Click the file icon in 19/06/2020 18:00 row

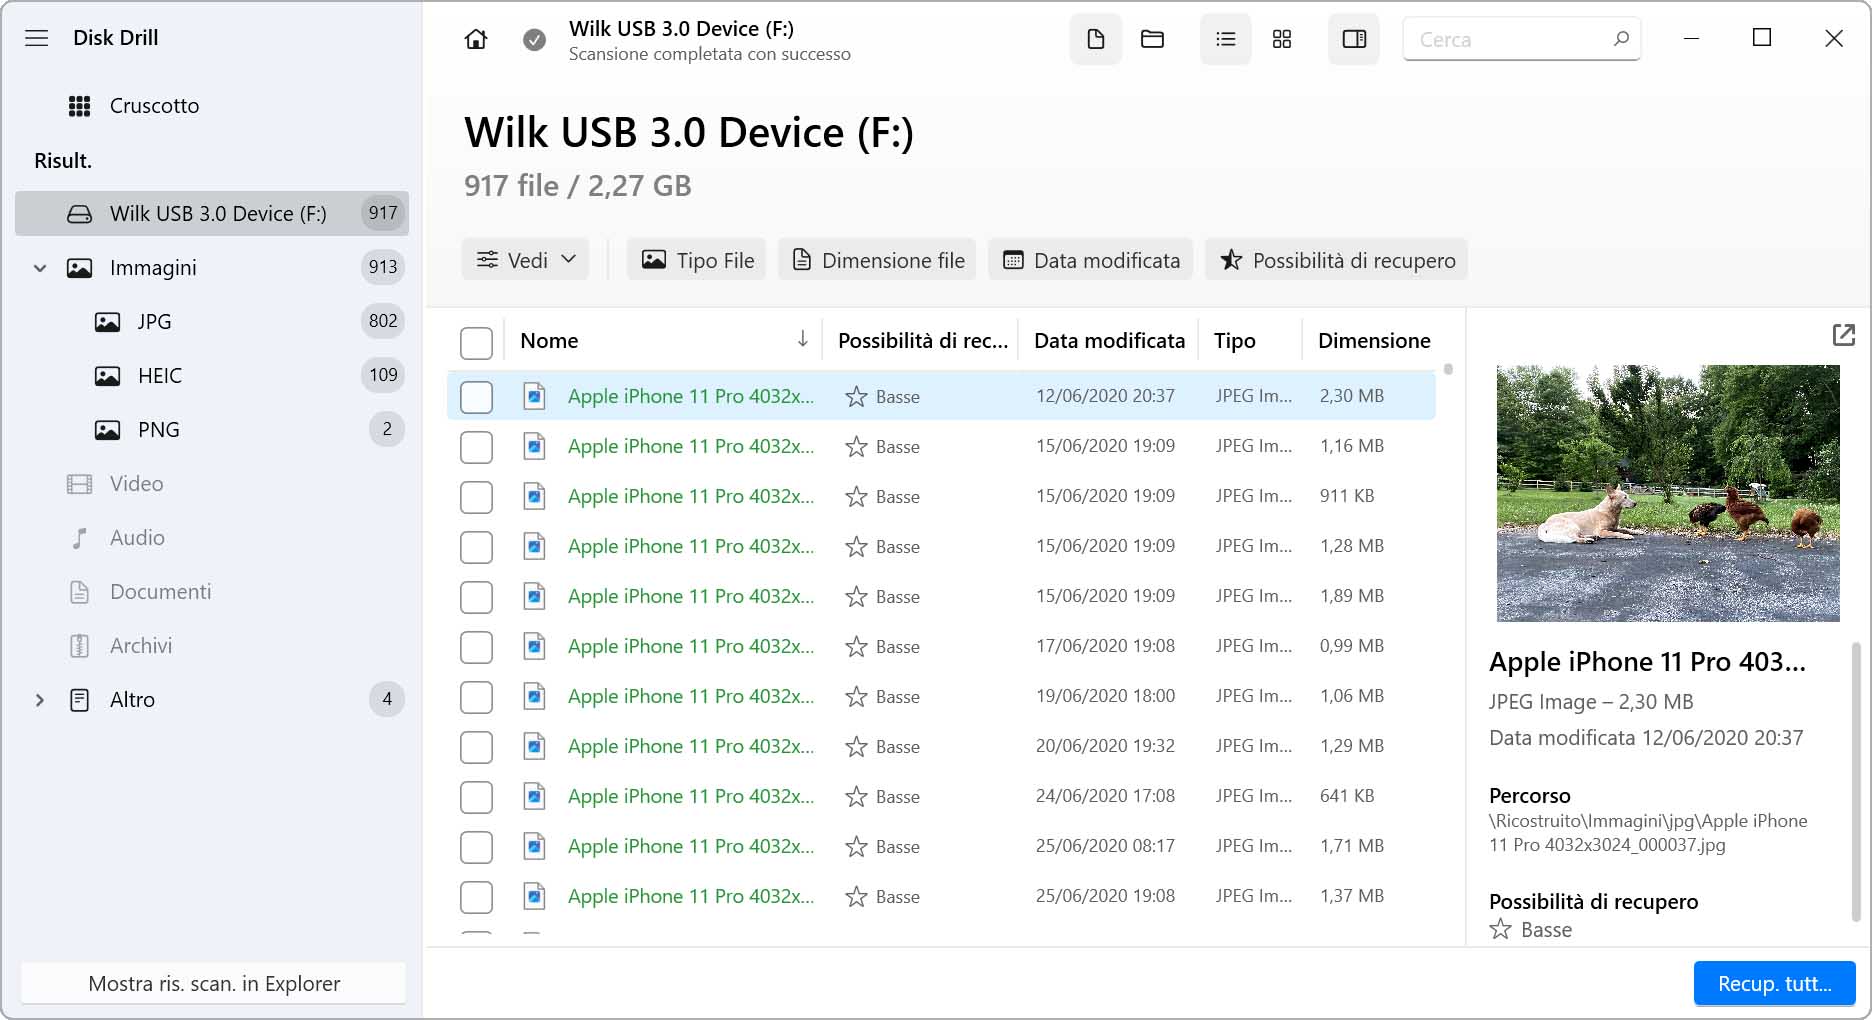[x=535, y=696]
